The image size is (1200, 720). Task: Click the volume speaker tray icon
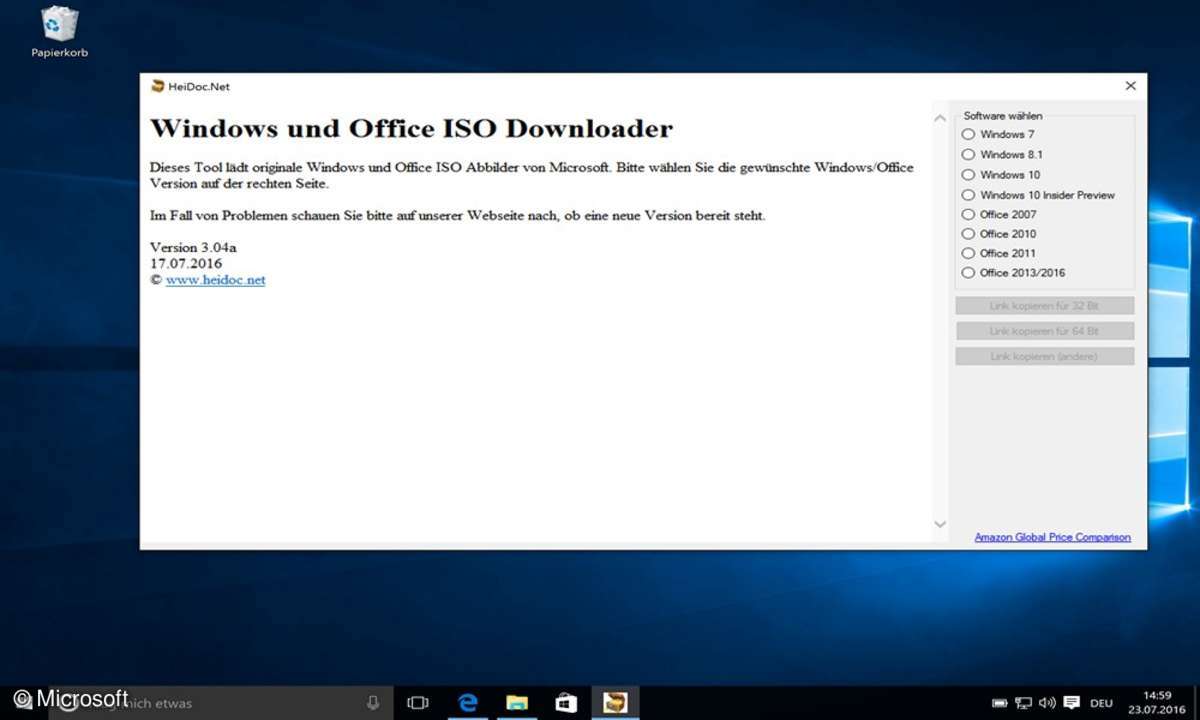[x=1047, y=703]
